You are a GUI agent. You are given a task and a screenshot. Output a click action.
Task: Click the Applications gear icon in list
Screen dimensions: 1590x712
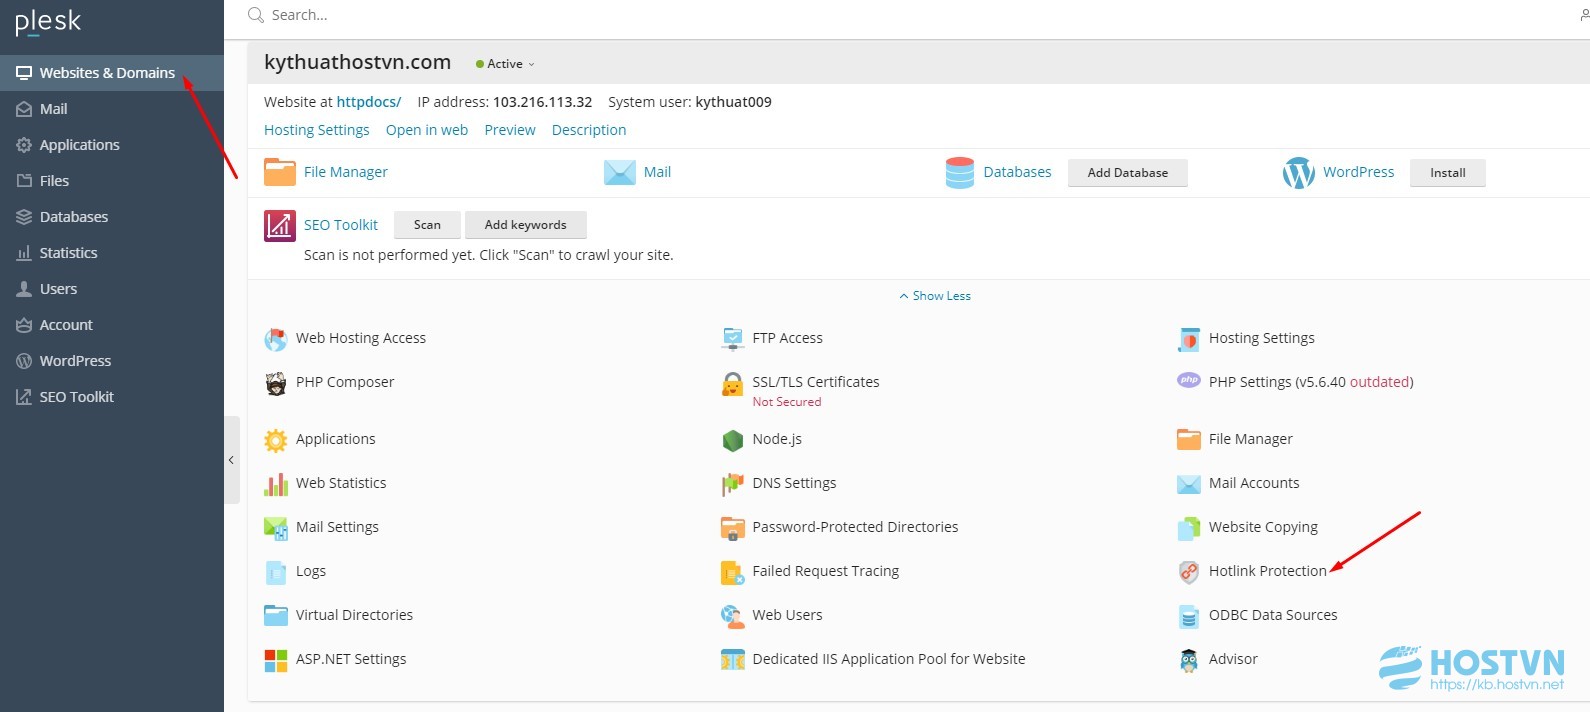pos(275,440)
